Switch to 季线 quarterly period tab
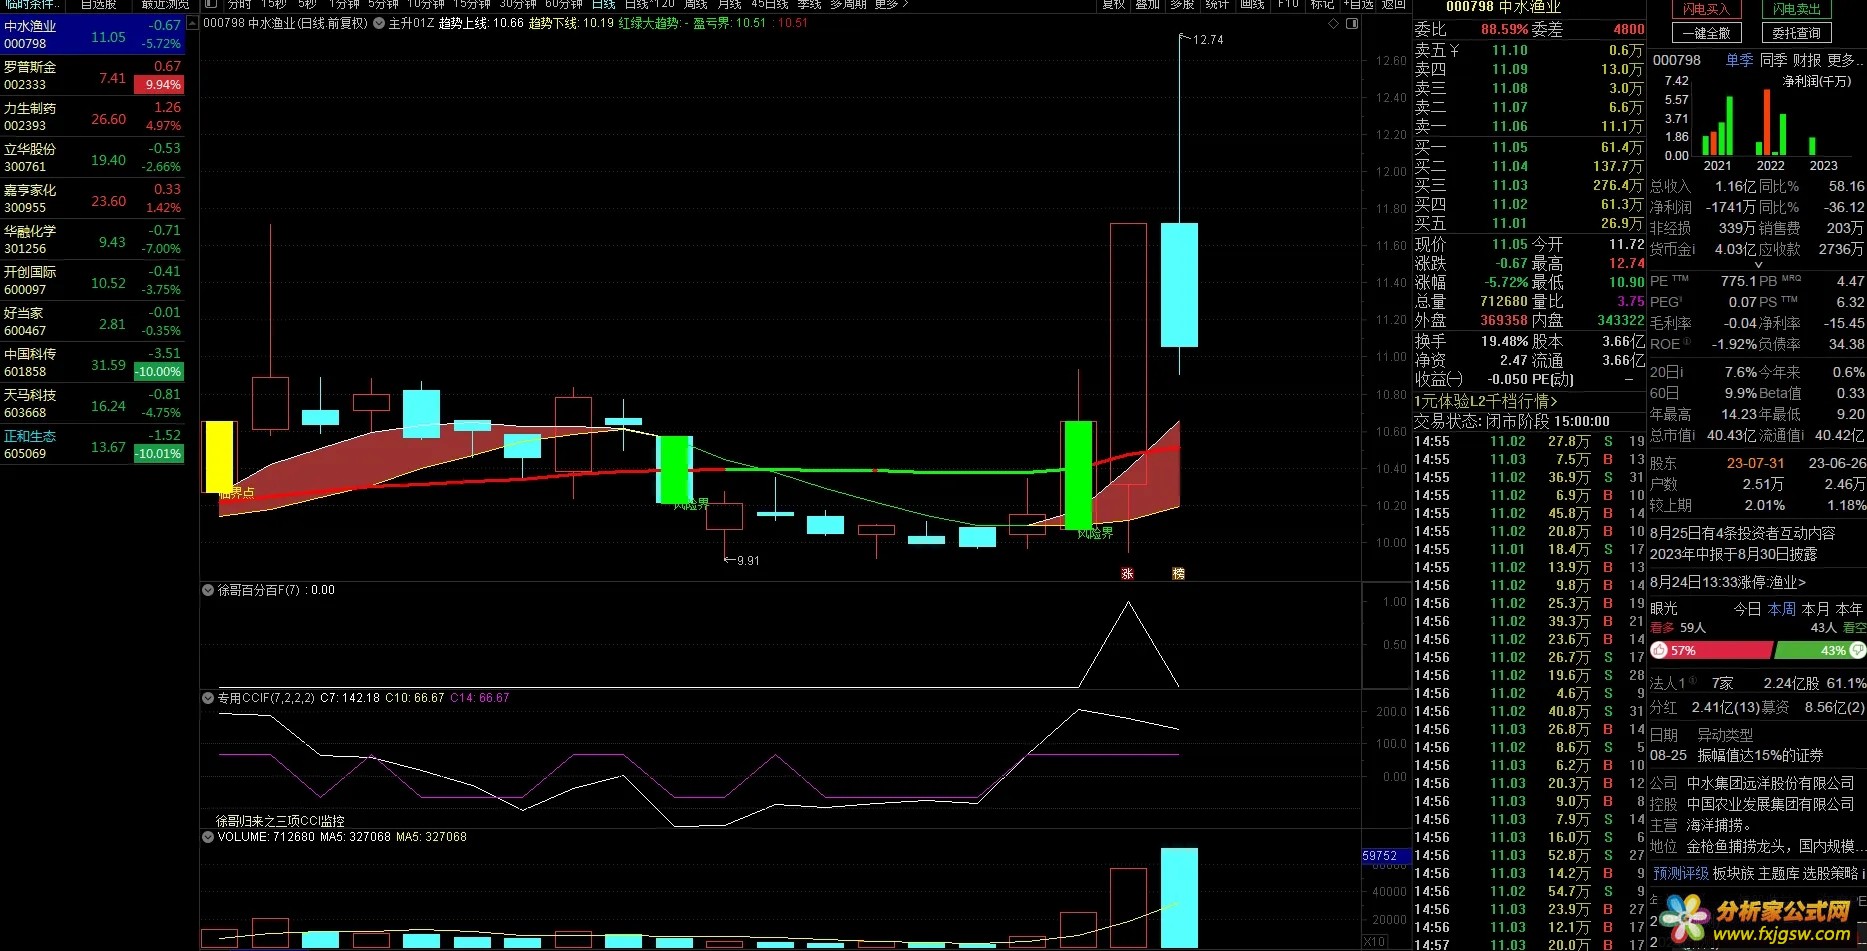 coord(809,5)
